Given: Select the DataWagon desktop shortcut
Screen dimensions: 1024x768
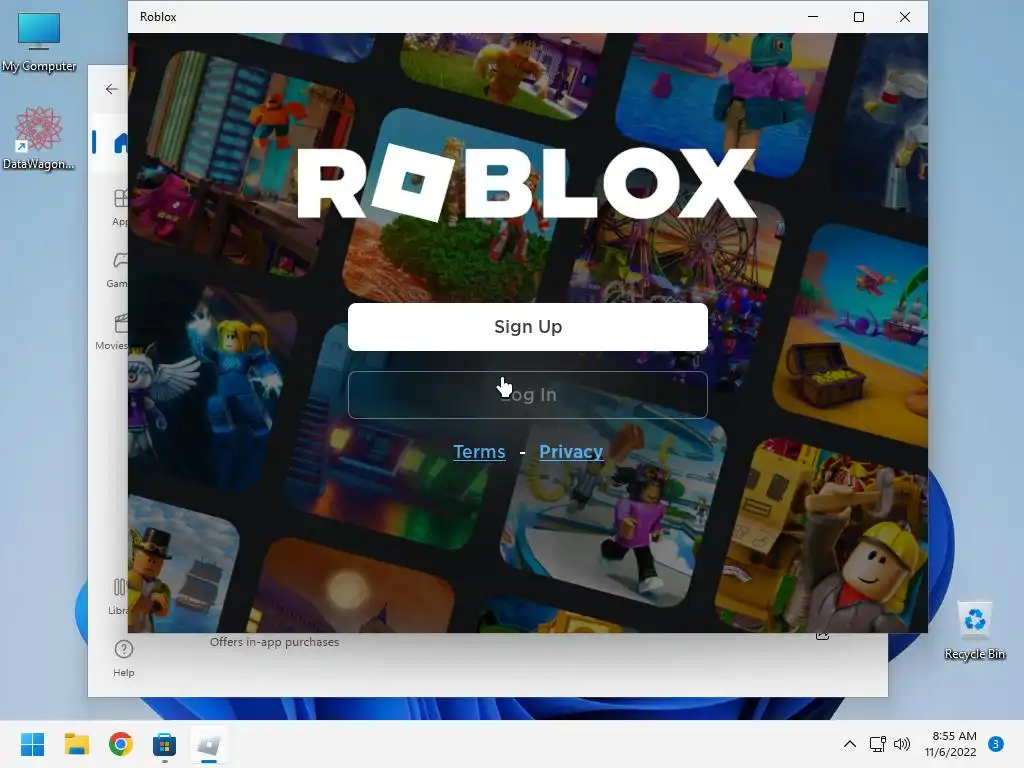Looking at the screenshot, I should click(x=39, y=138).
